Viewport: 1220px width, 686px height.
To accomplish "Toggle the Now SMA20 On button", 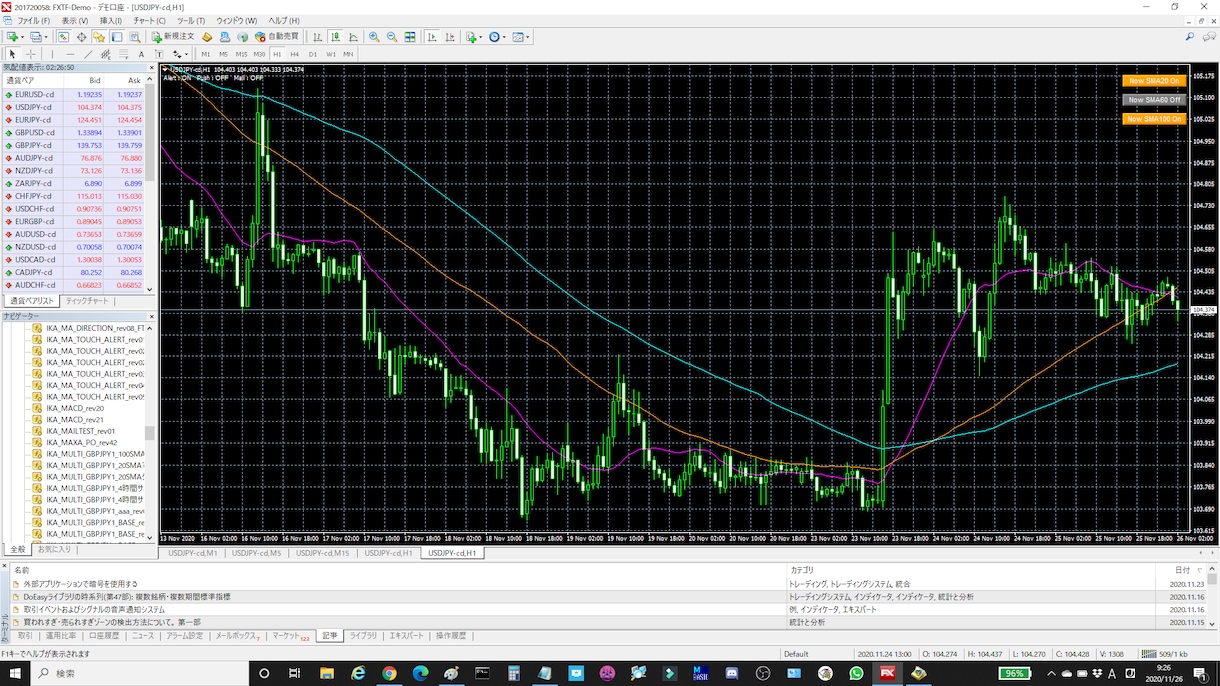I will point(1154,81).
